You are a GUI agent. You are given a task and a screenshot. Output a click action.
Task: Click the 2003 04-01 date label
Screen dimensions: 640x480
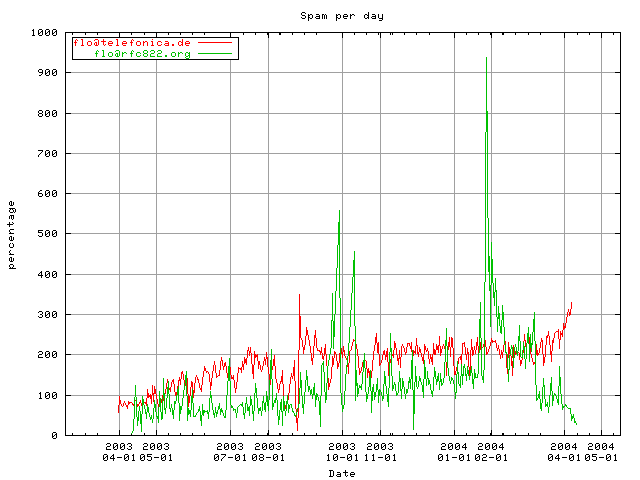tap(119, 452)
